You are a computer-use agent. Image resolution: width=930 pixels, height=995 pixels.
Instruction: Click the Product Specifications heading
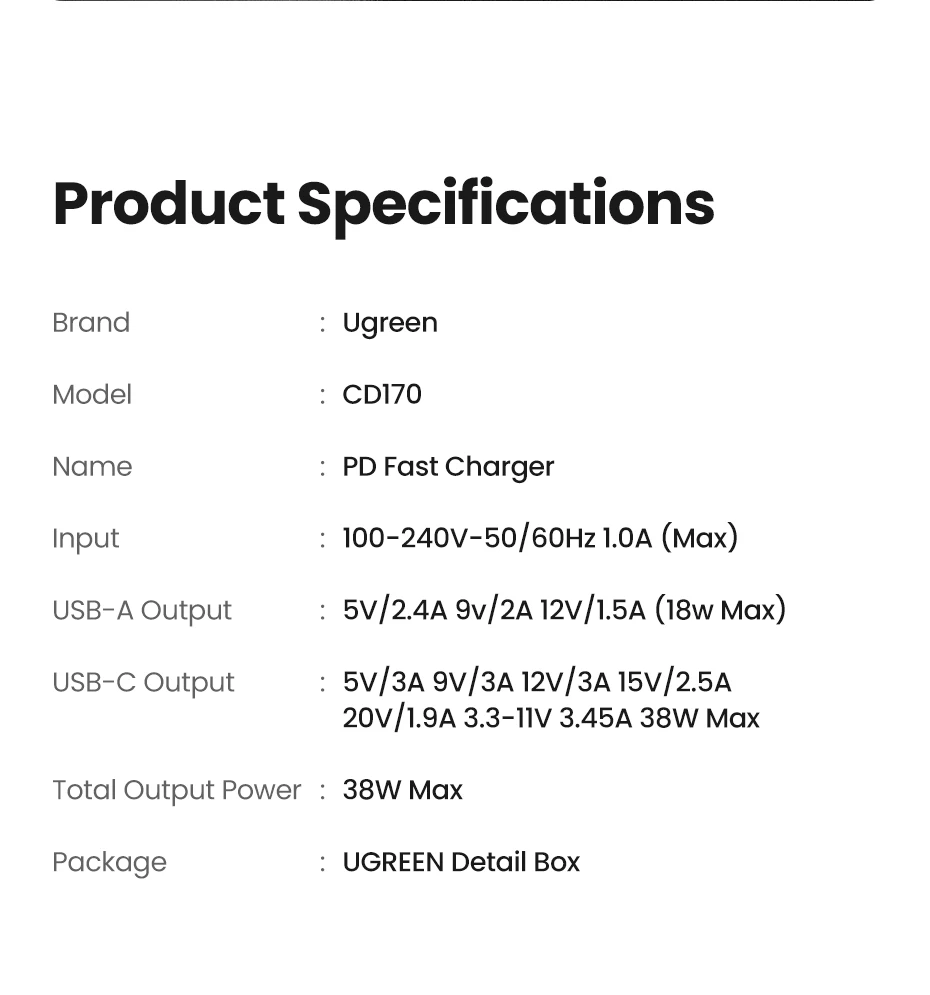(383, 203)
